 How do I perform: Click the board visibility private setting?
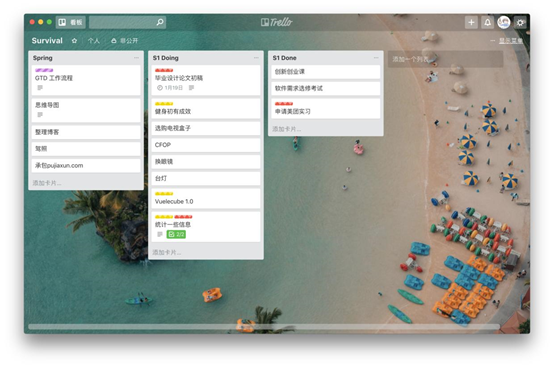124,41
